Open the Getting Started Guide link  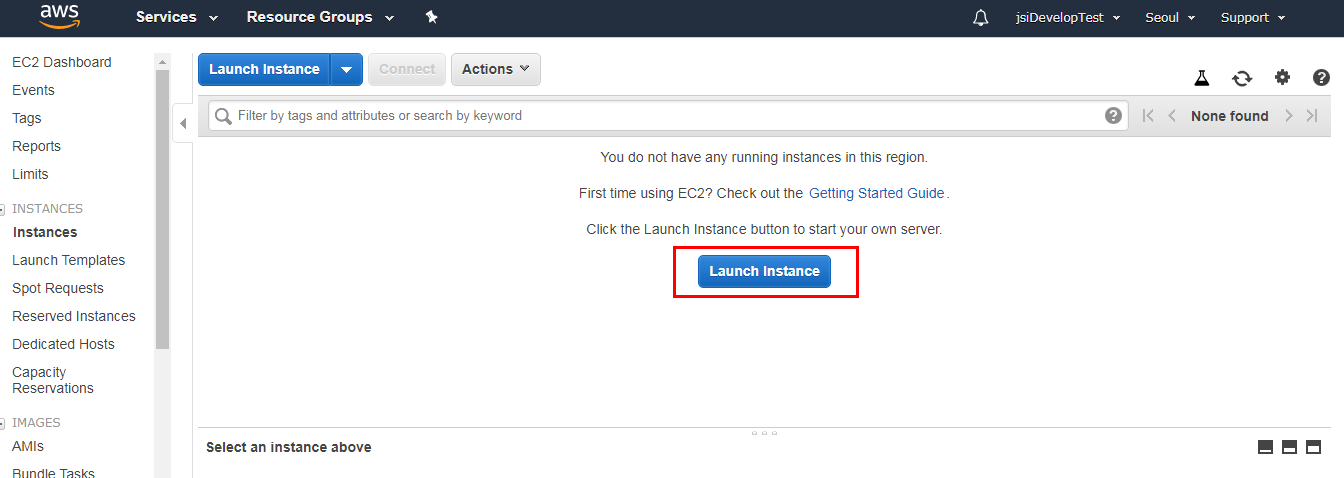(877, 193)
